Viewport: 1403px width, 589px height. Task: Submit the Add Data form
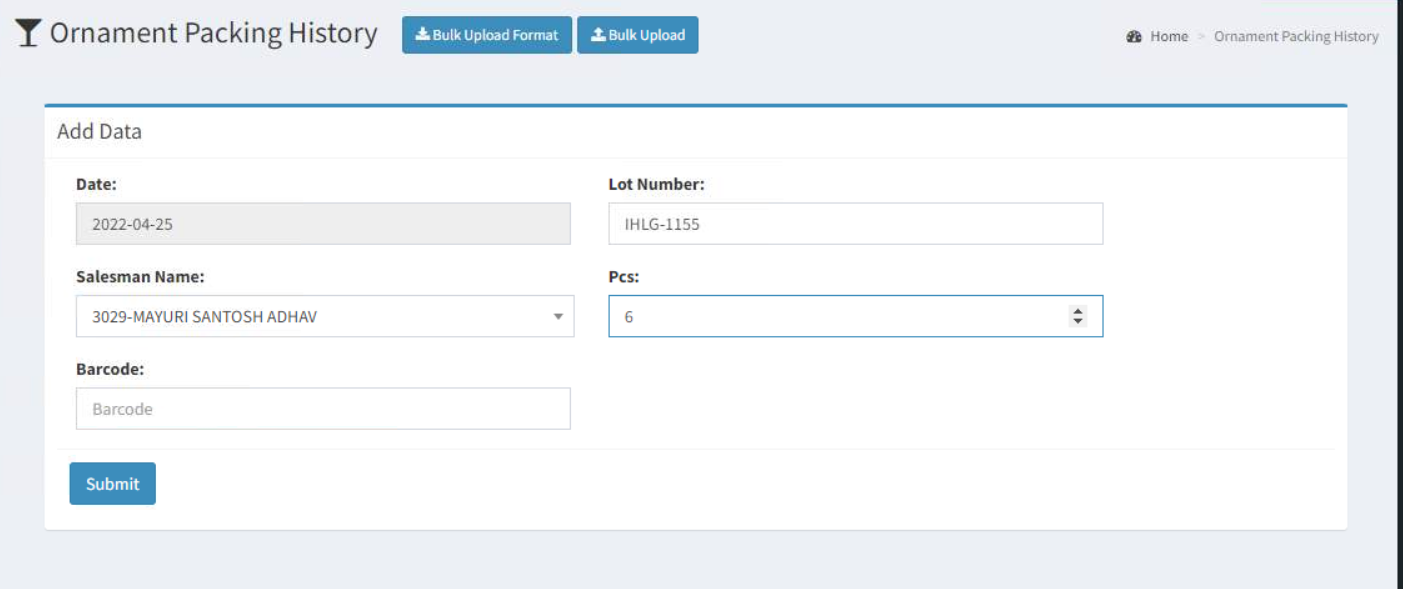(112, 484)
